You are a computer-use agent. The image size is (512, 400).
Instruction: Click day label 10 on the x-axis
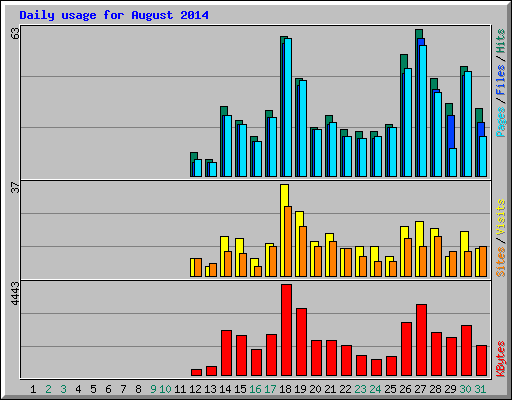165,389
